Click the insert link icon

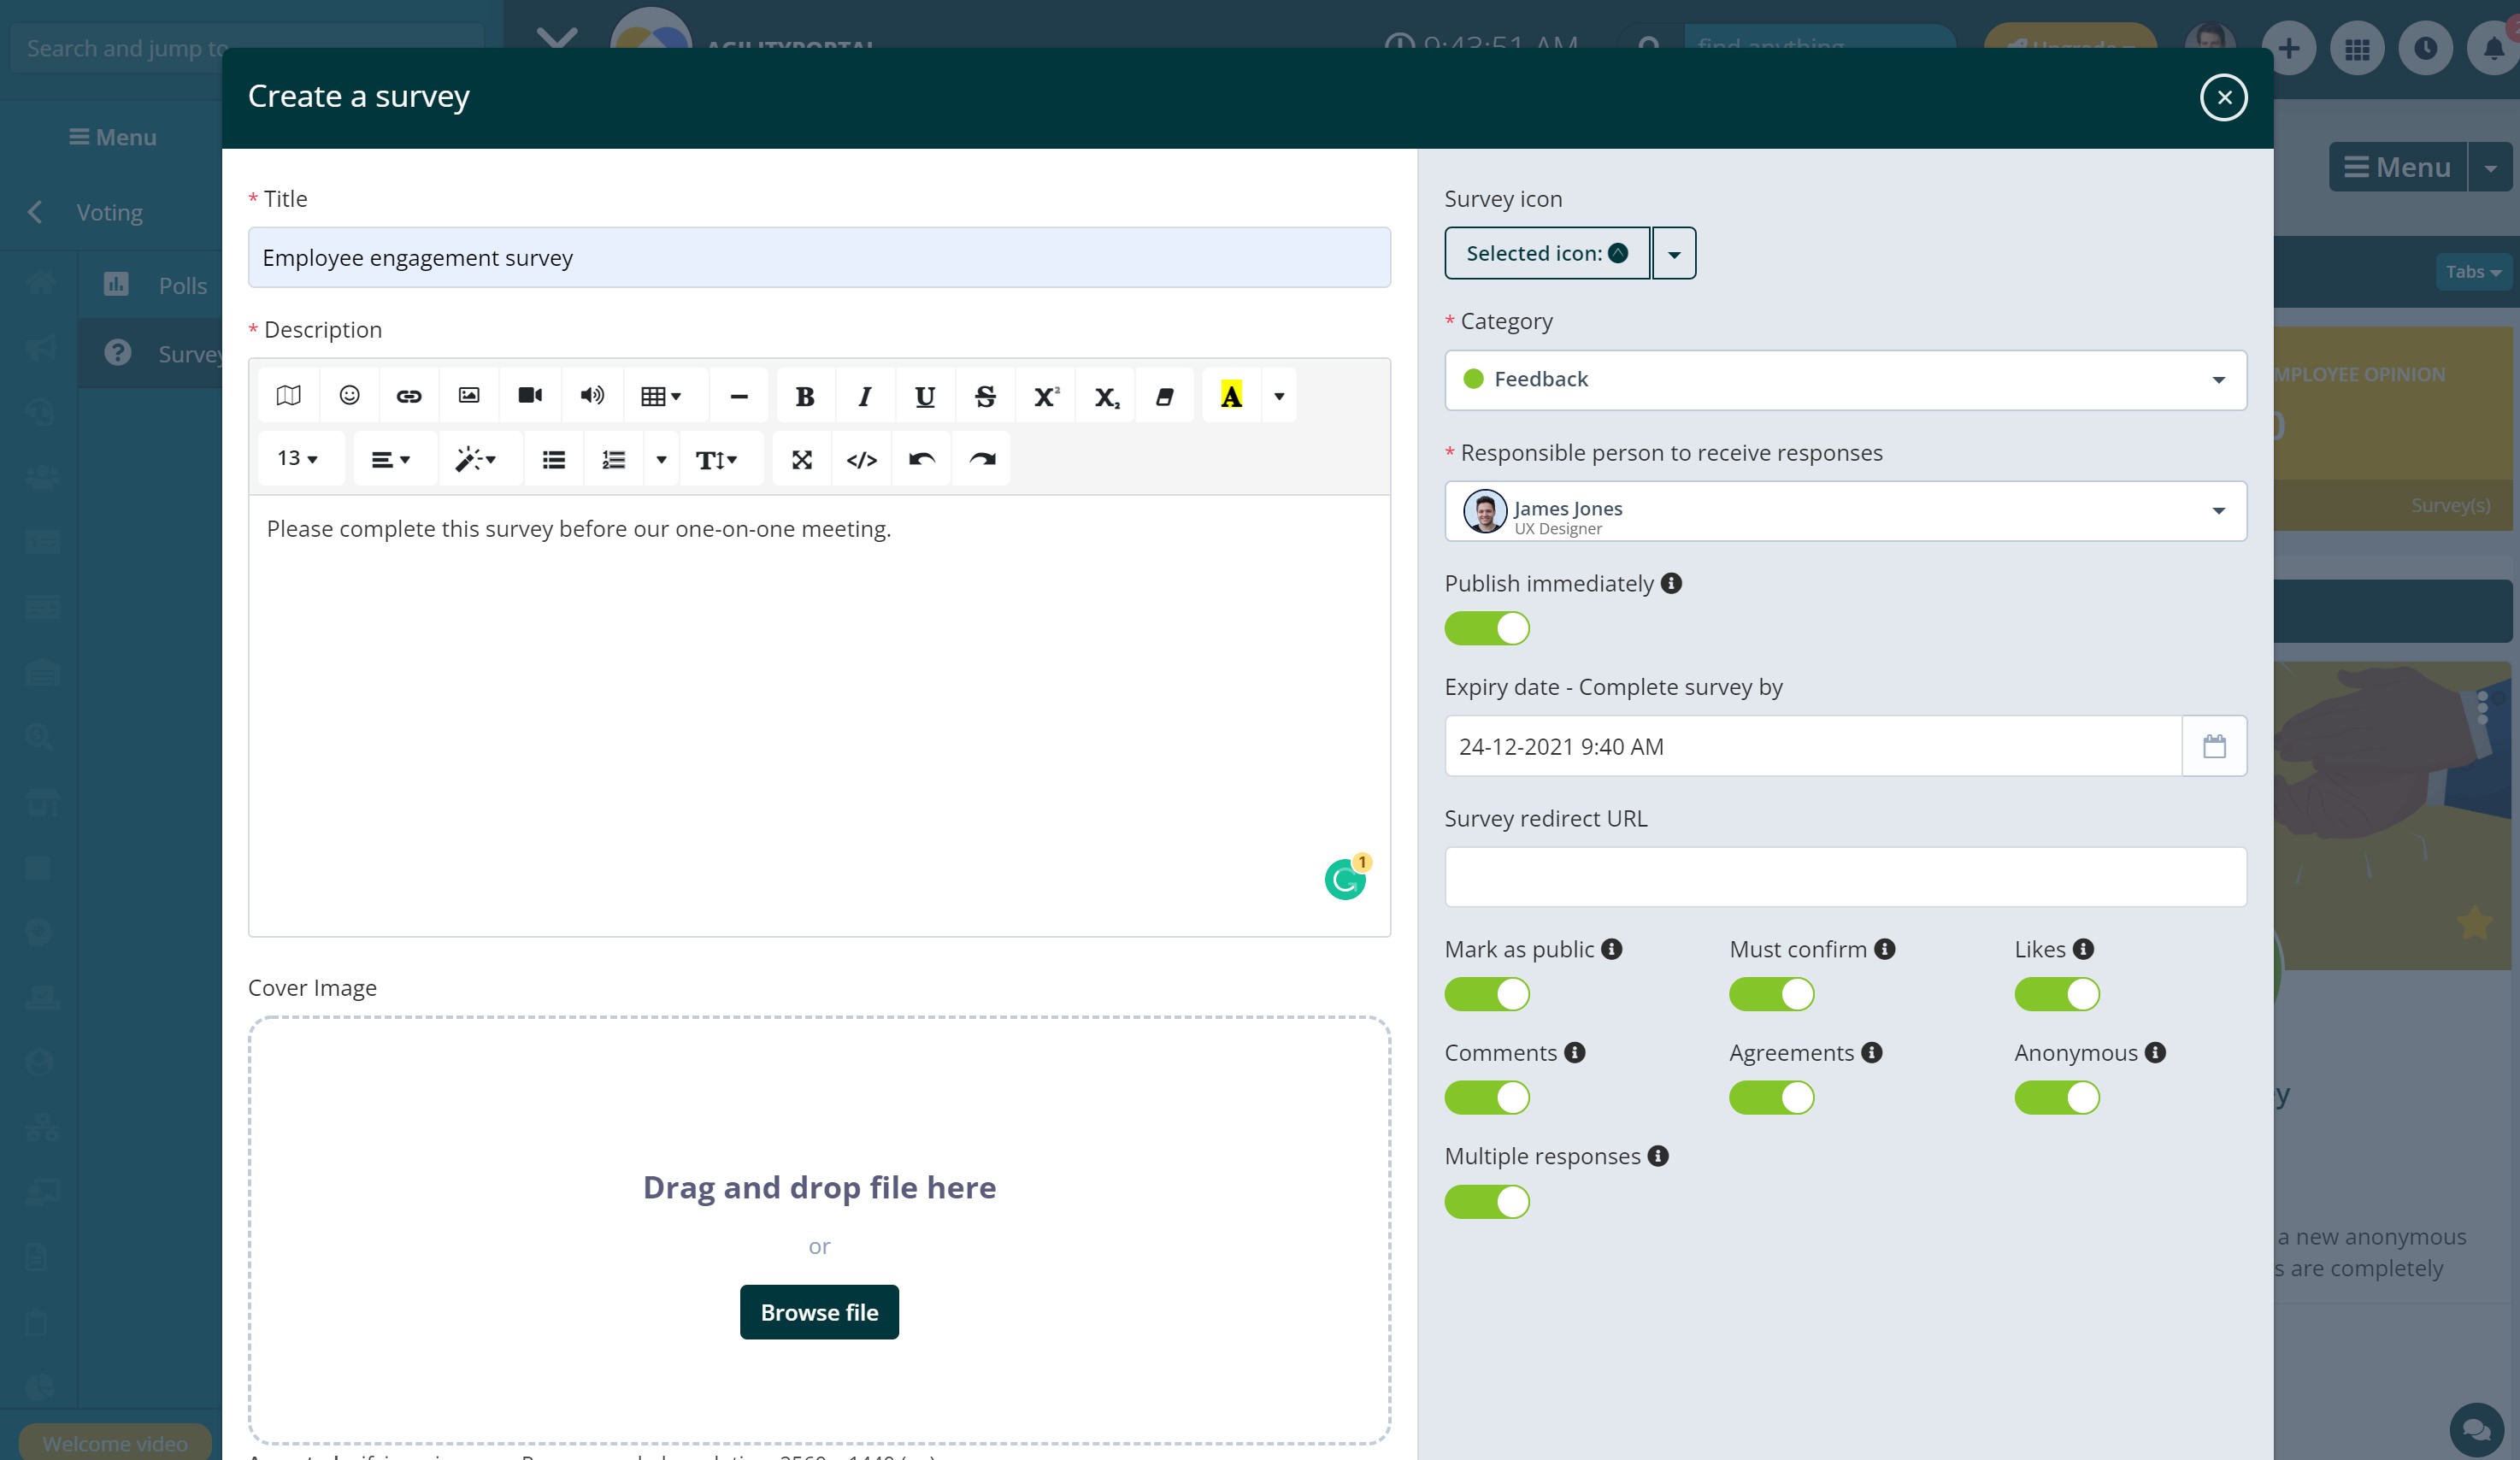click(408, 396)
